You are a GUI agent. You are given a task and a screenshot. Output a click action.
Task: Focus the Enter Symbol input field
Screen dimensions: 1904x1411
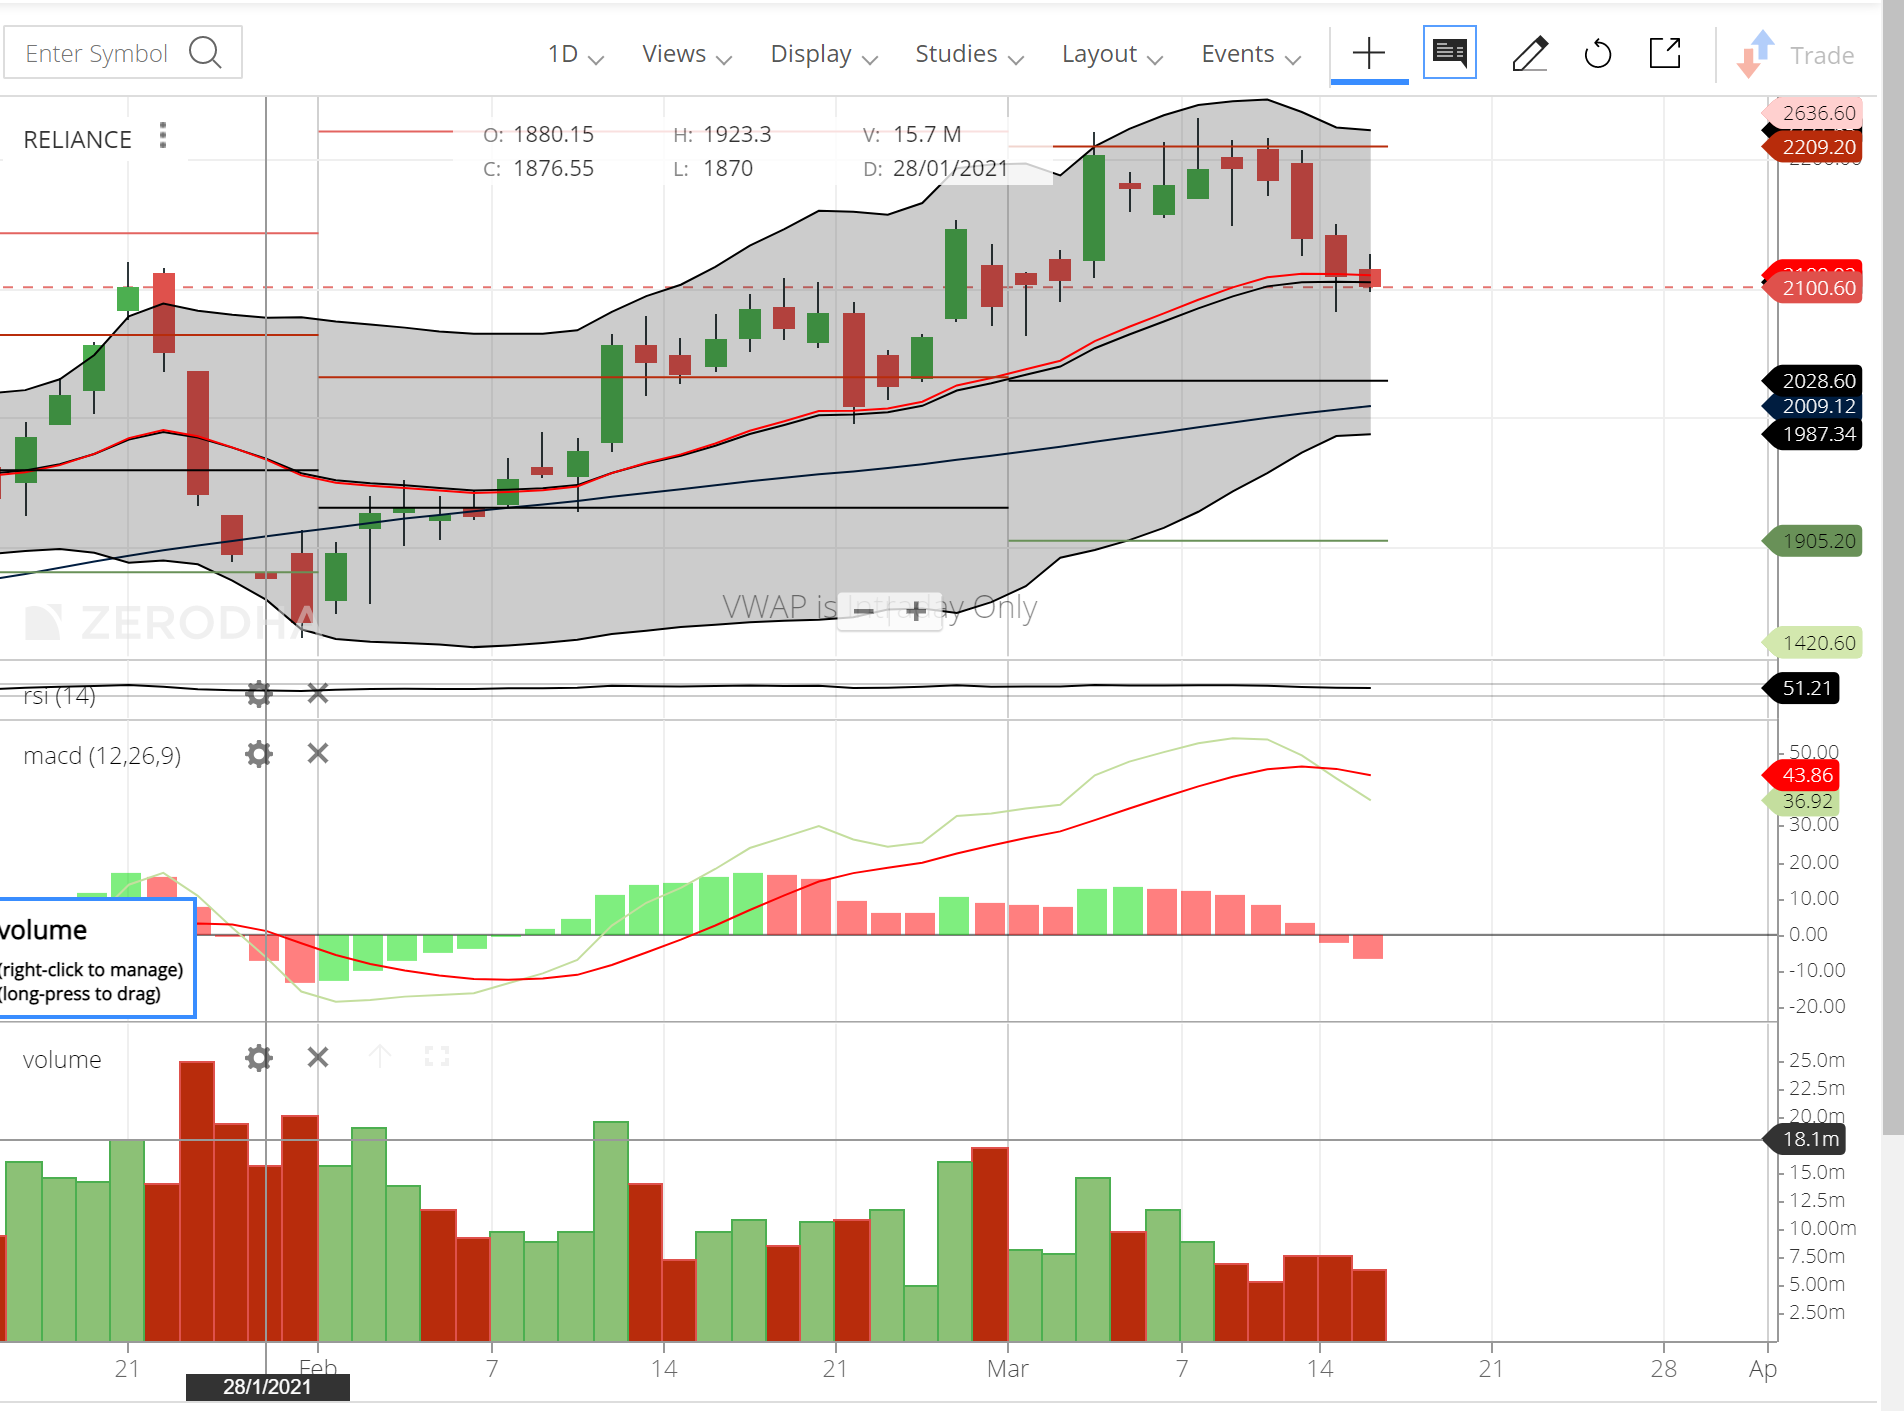(122, 52)
